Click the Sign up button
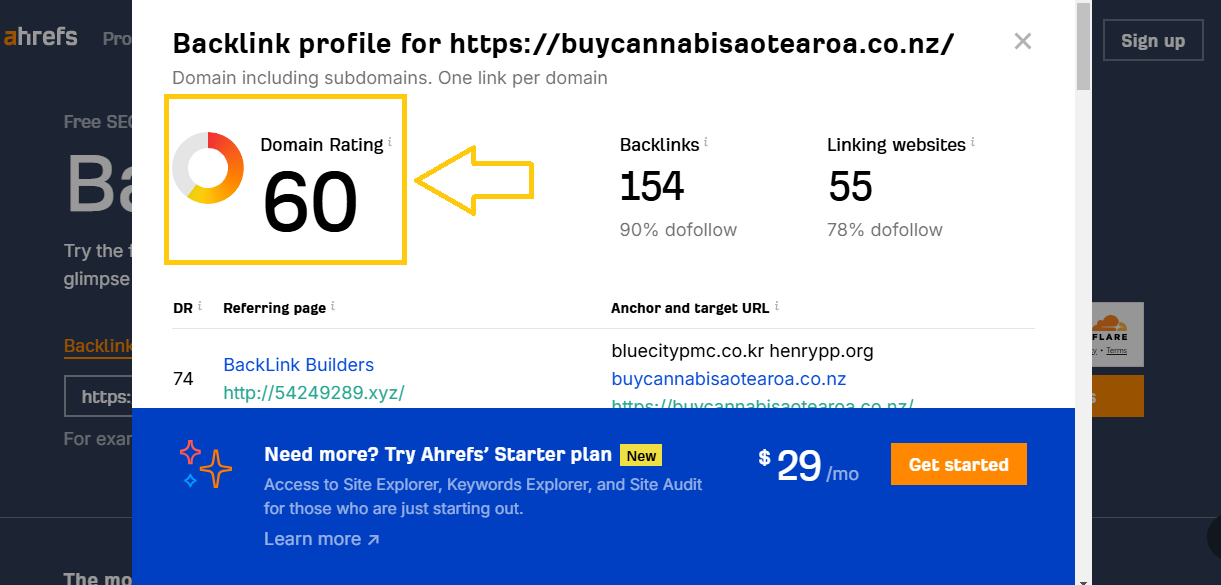This screenshot has height=585, width=1221. pos(1153,41)
